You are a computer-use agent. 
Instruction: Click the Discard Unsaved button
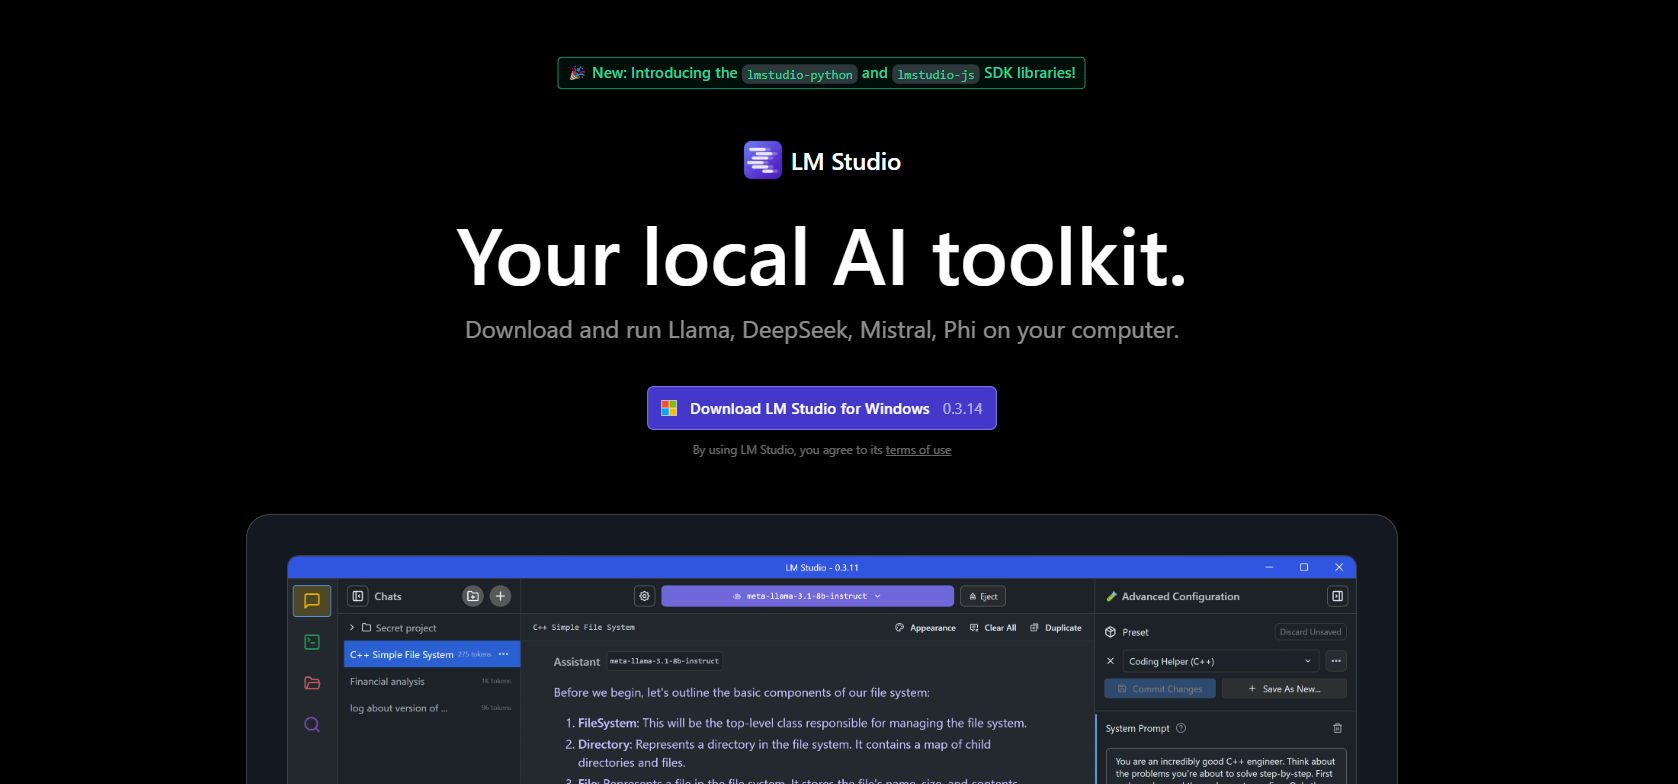1311,632
